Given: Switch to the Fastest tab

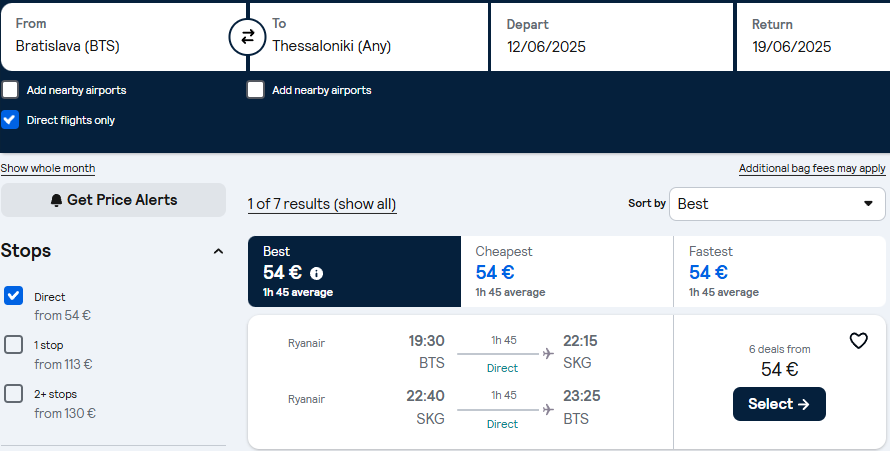Looking at the screenshot, I should (780, 271).
